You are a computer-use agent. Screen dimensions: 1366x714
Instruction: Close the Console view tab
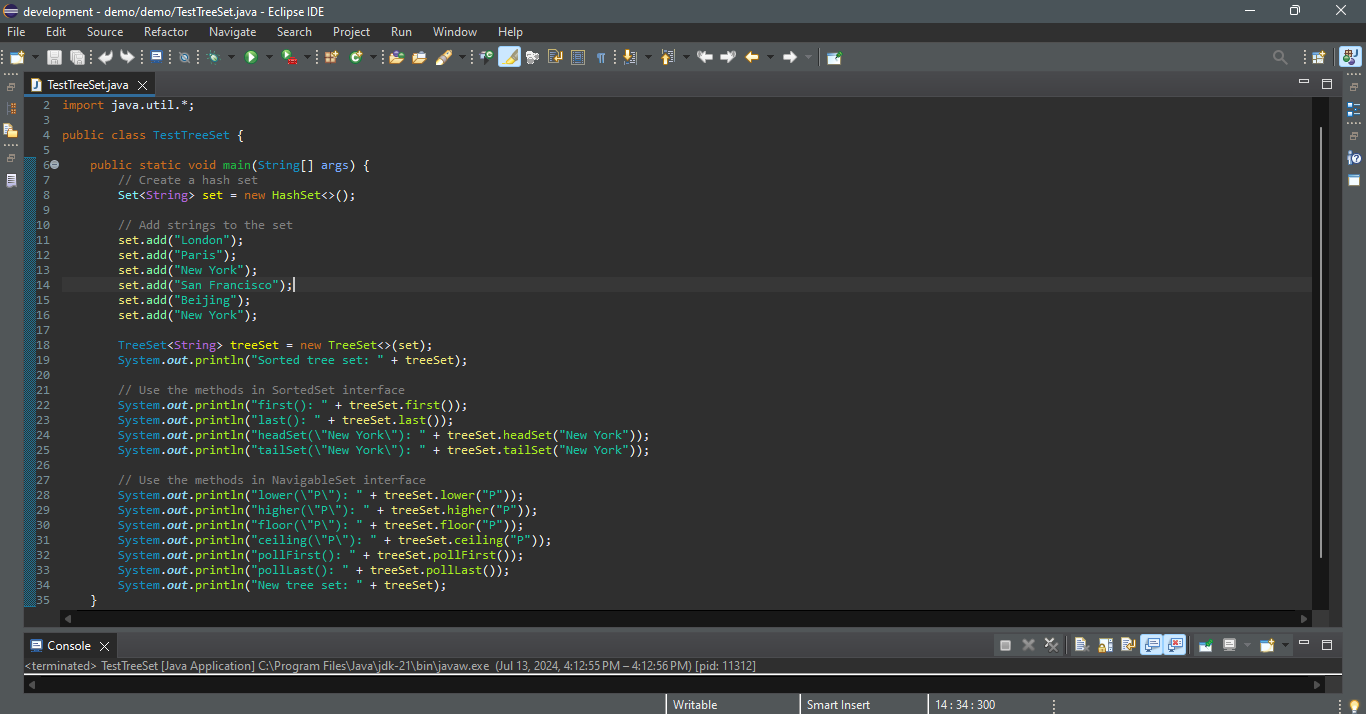tap(104, 646)
